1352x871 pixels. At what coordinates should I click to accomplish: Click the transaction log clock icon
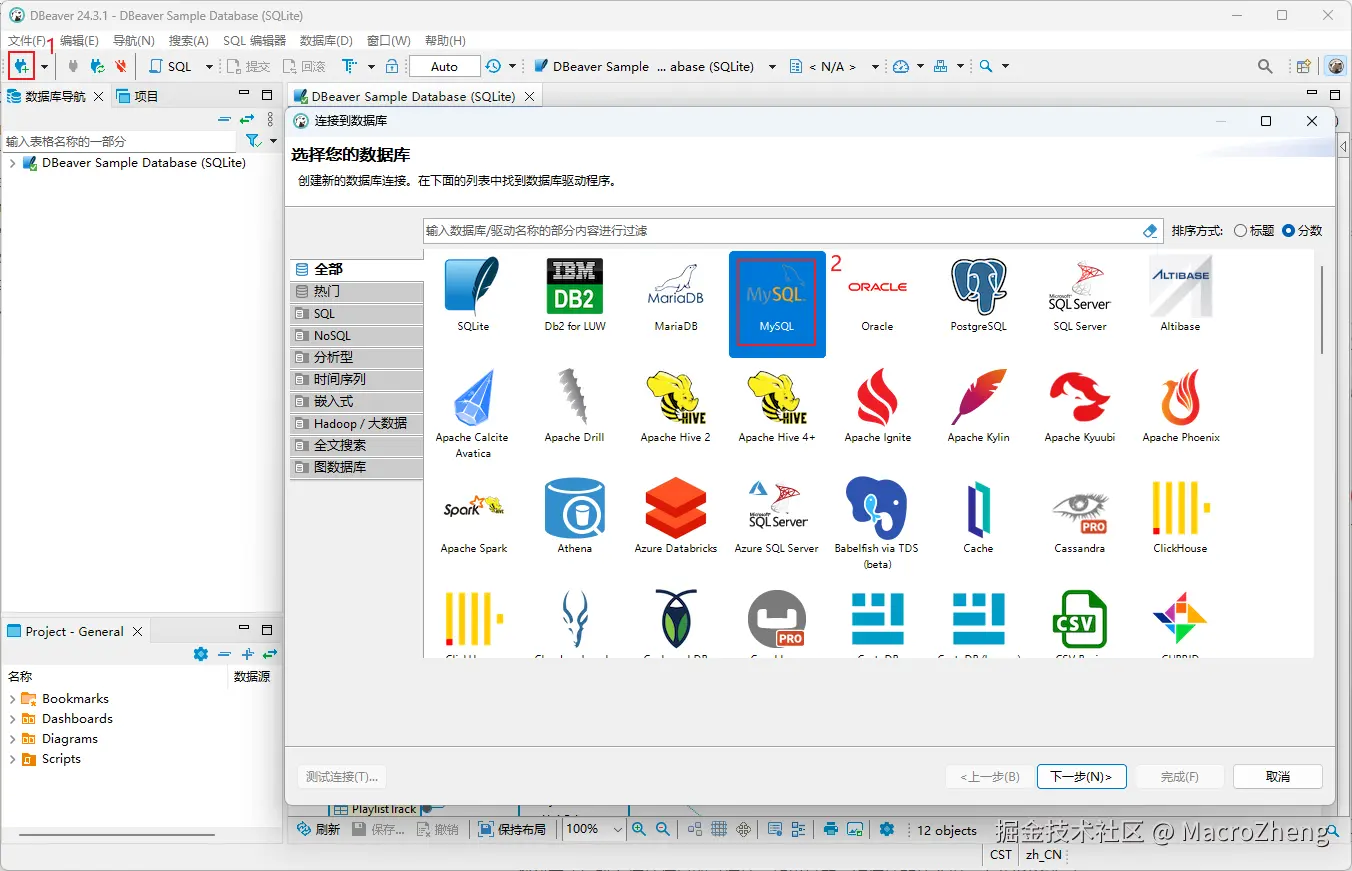click(493, 66)
